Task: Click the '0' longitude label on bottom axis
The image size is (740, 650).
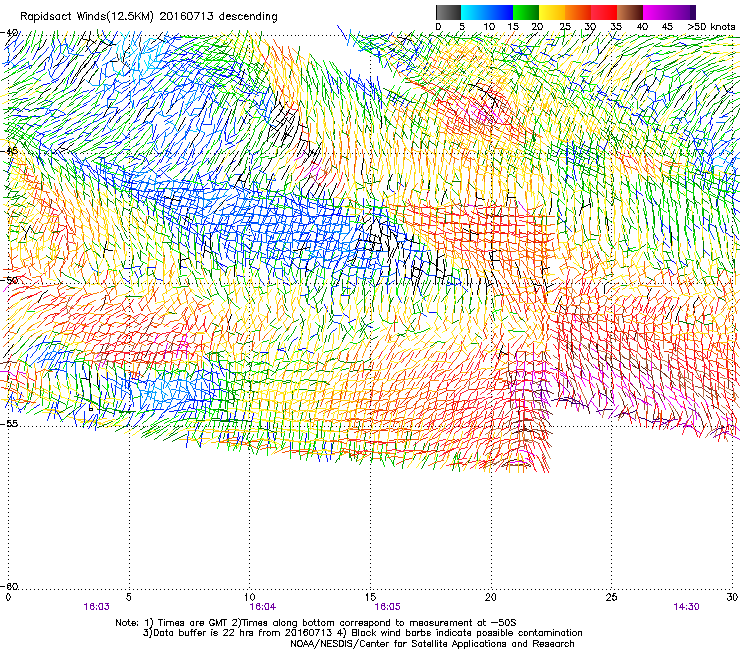Action: click(x=8, y=597)
